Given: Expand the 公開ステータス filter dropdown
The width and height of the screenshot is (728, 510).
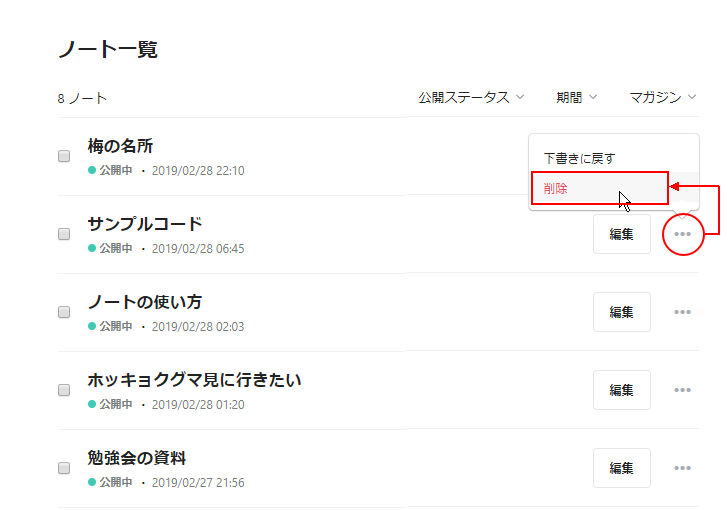Looking at the screenshot, I should 471,98.
